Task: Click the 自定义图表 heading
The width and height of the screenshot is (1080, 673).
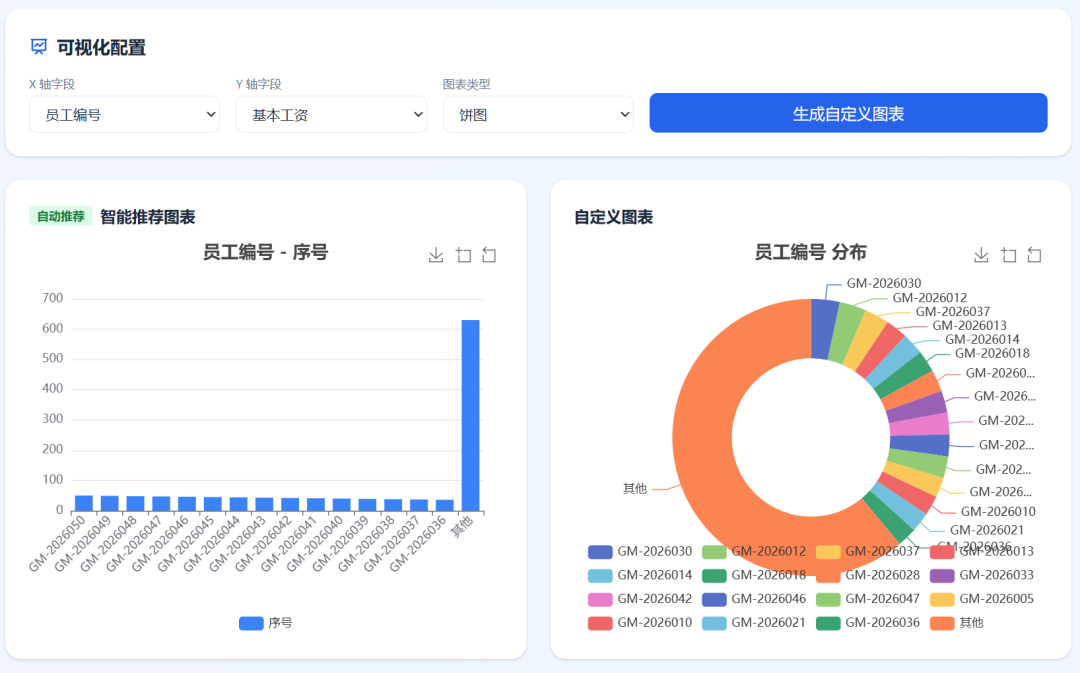Action: tap(614, 217)
